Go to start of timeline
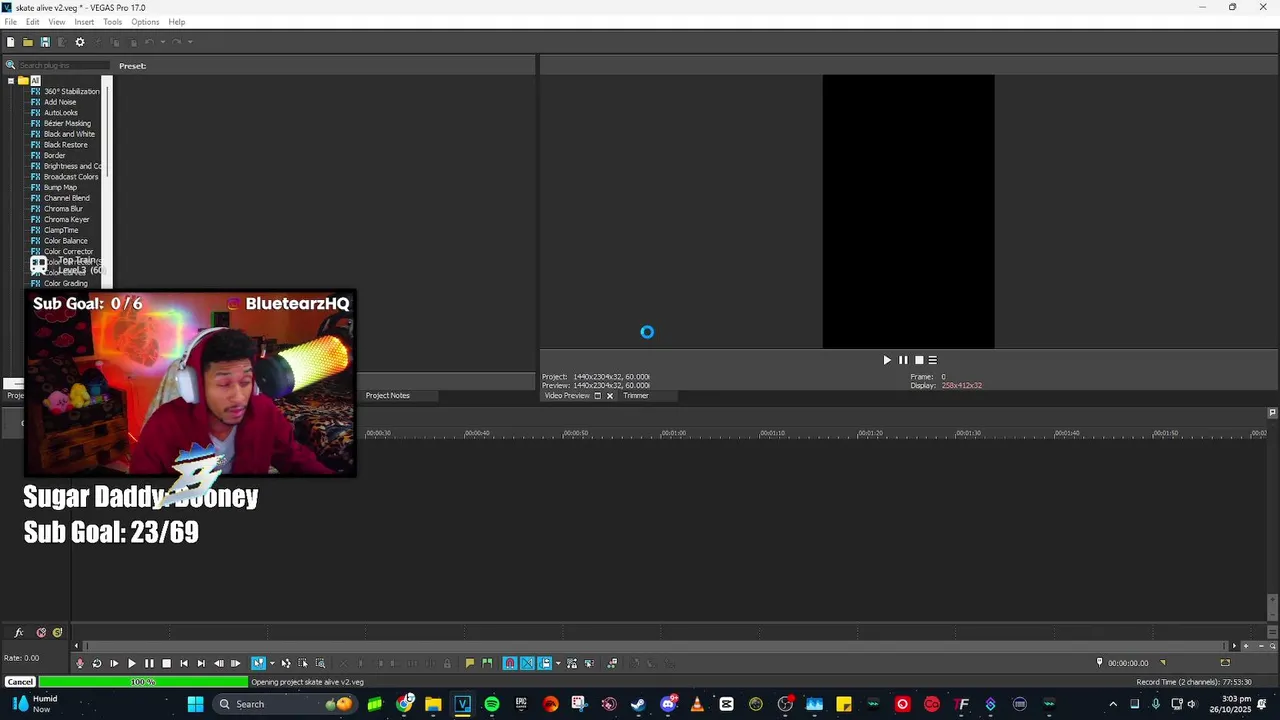The image size is (1280, 720). tap(183, 663)
